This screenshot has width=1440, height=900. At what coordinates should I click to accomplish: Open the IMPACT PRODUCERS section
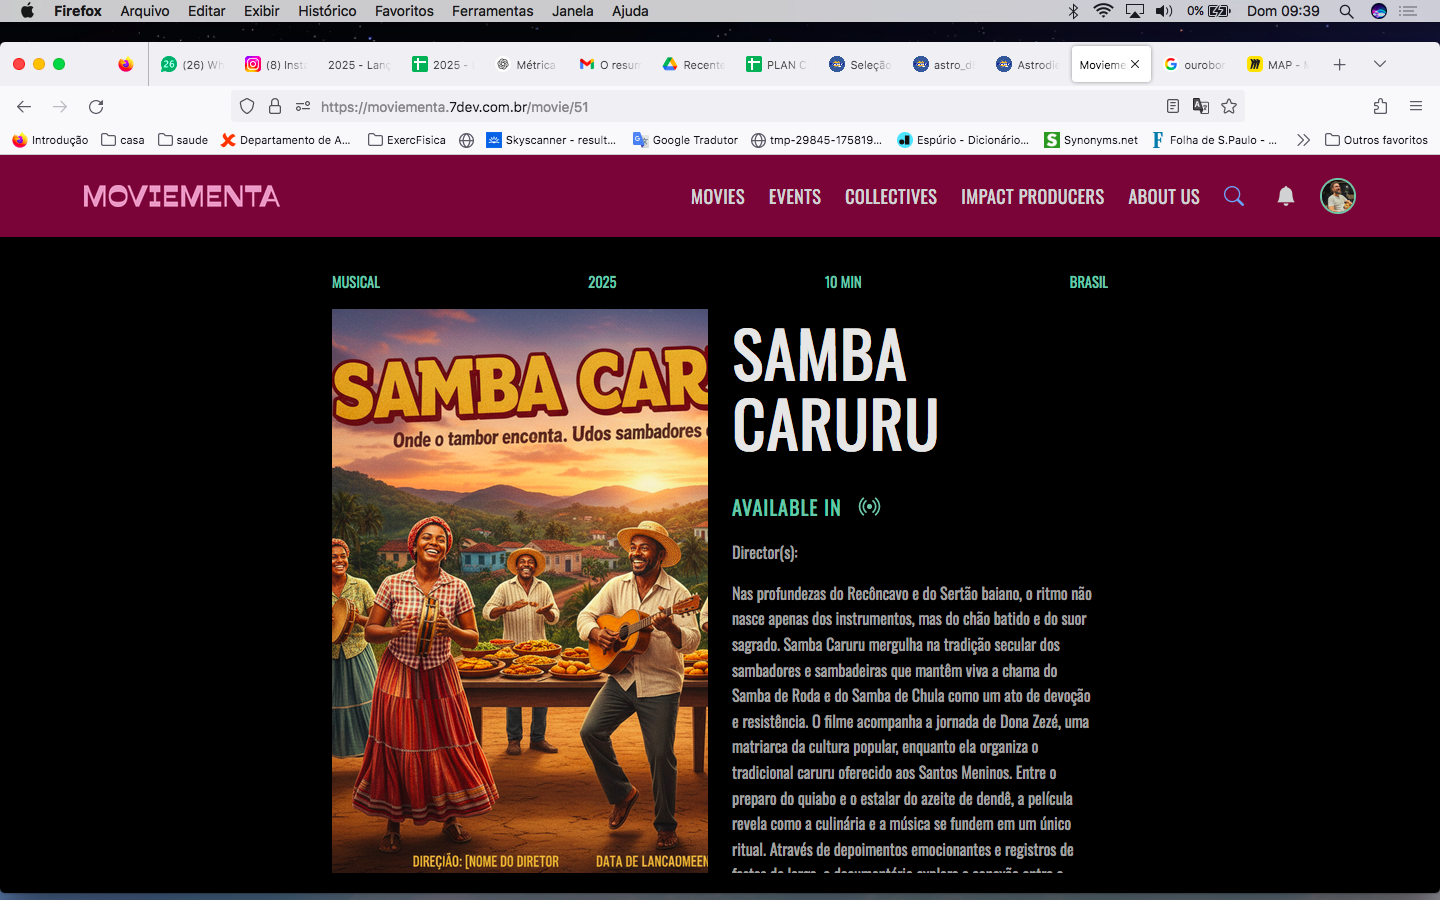point(1032,197)
